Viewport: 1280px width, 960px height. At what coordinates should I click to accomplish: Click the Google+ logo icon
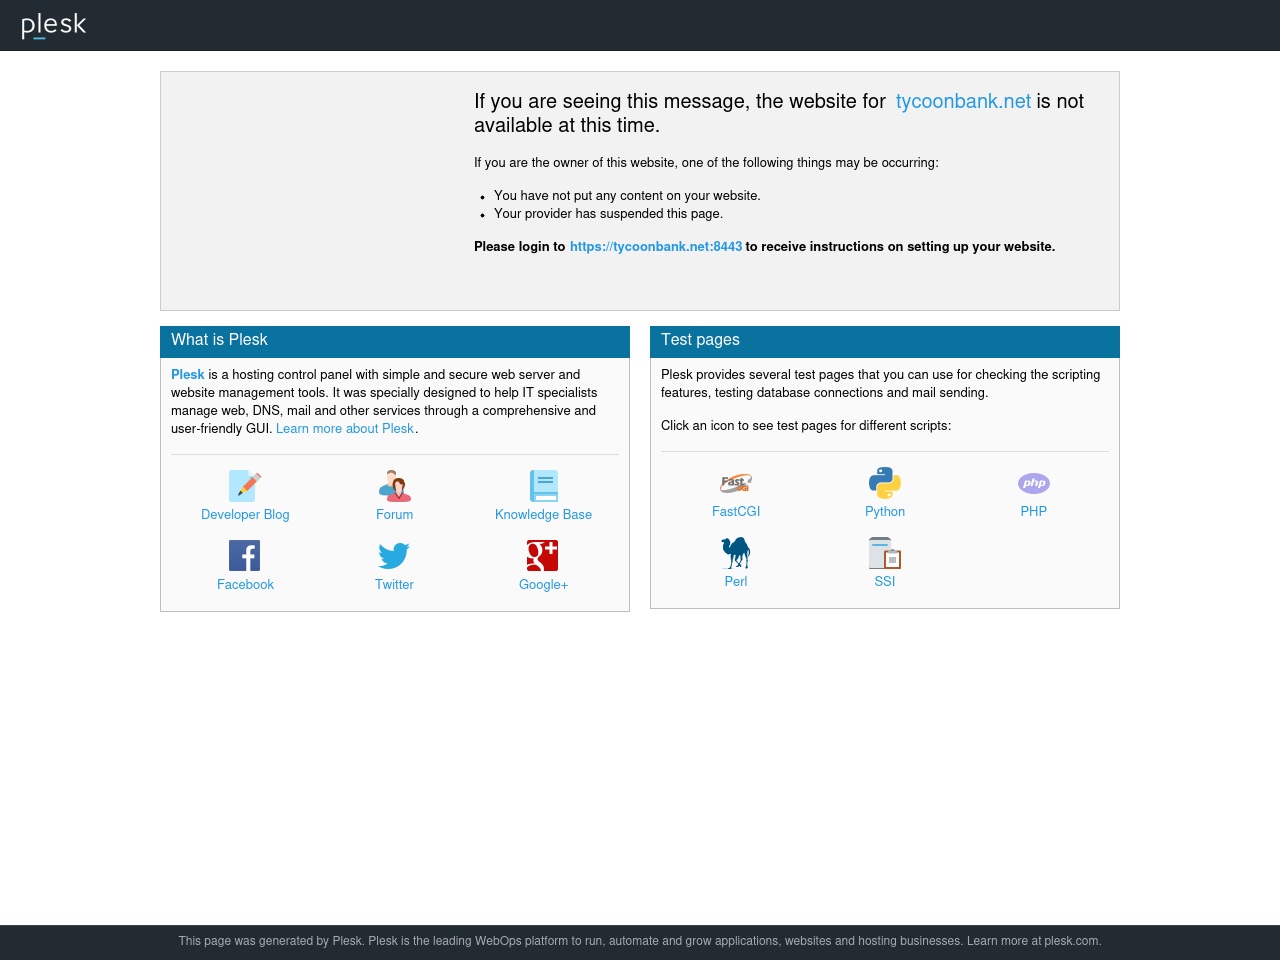543,556
